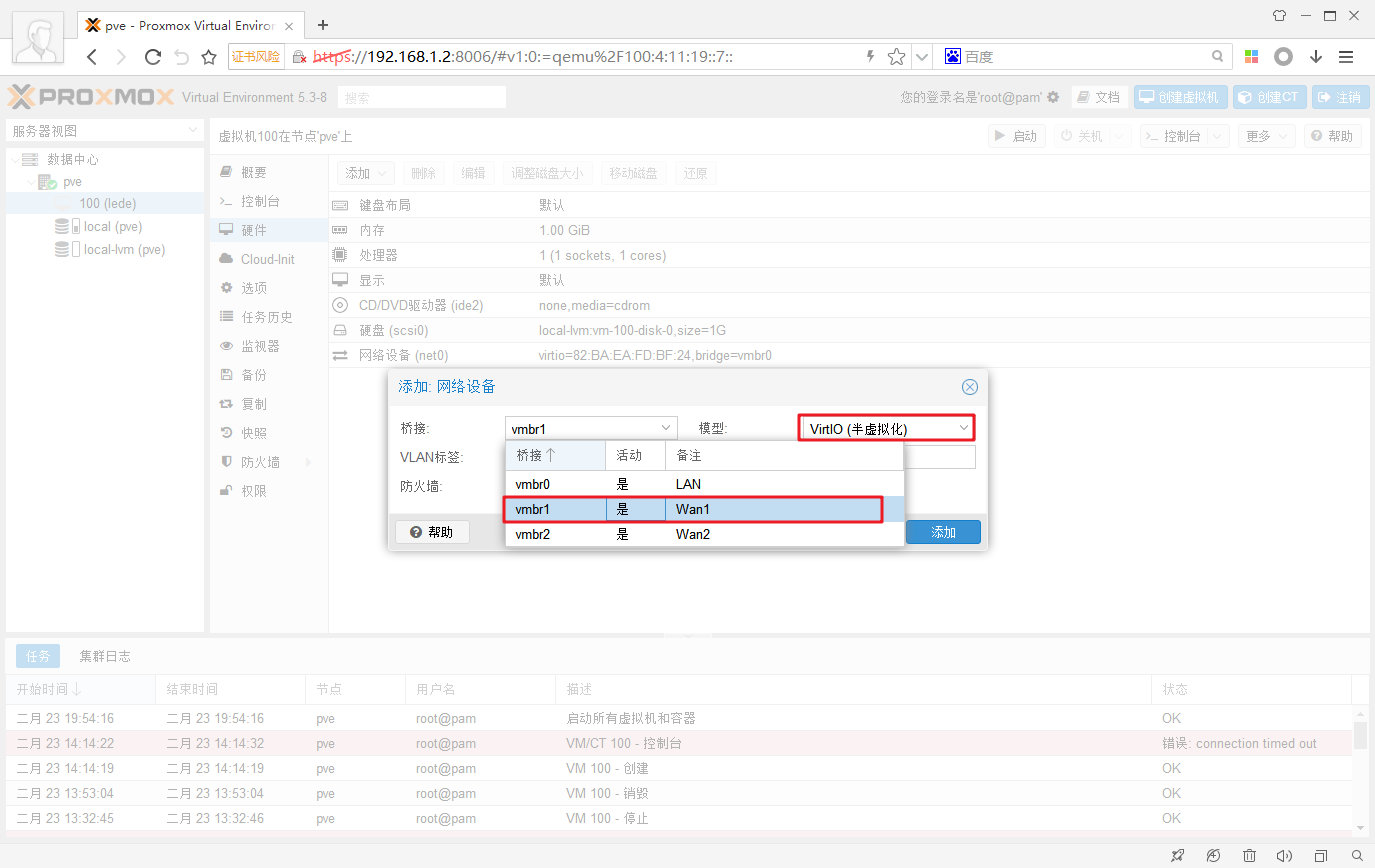
Task: Reload the page with refresh icon
Action: coord(152,57)
